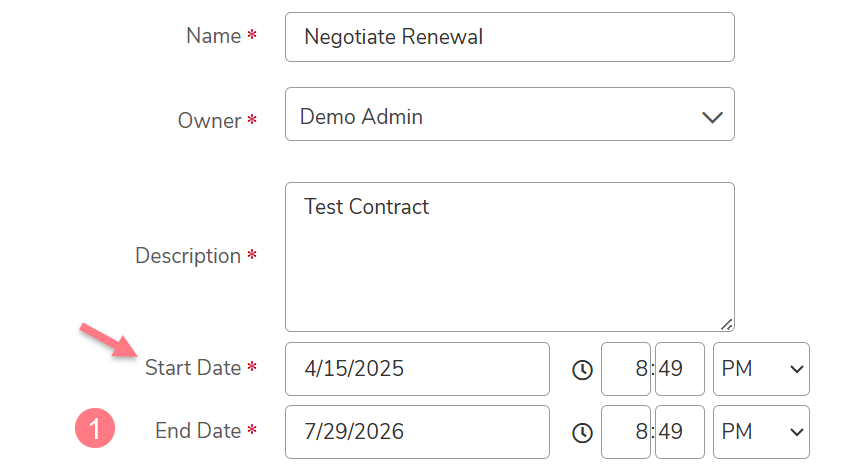Select the Owner field showing Demo Admin
862x467 pixels.
[510, 114]
